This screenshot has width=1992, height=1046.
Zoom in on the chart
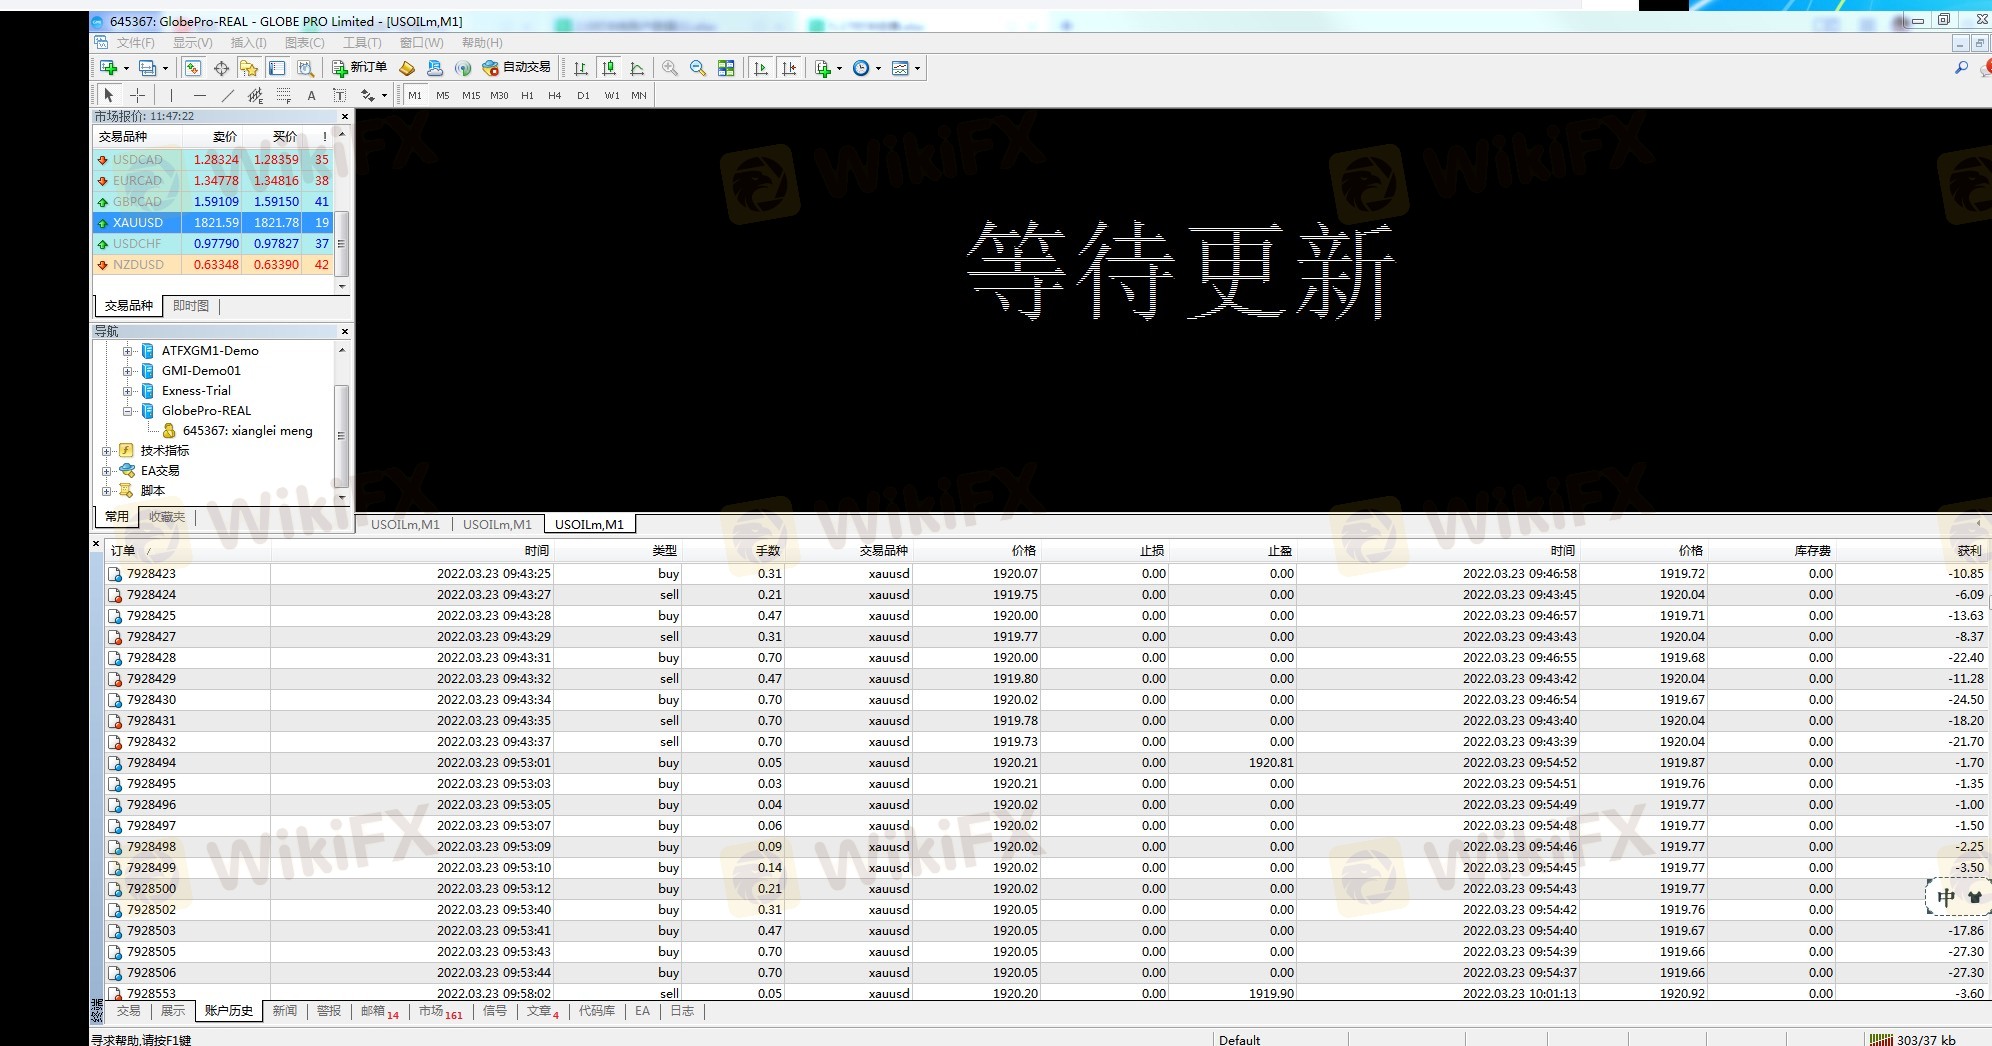tap(670, 68)
